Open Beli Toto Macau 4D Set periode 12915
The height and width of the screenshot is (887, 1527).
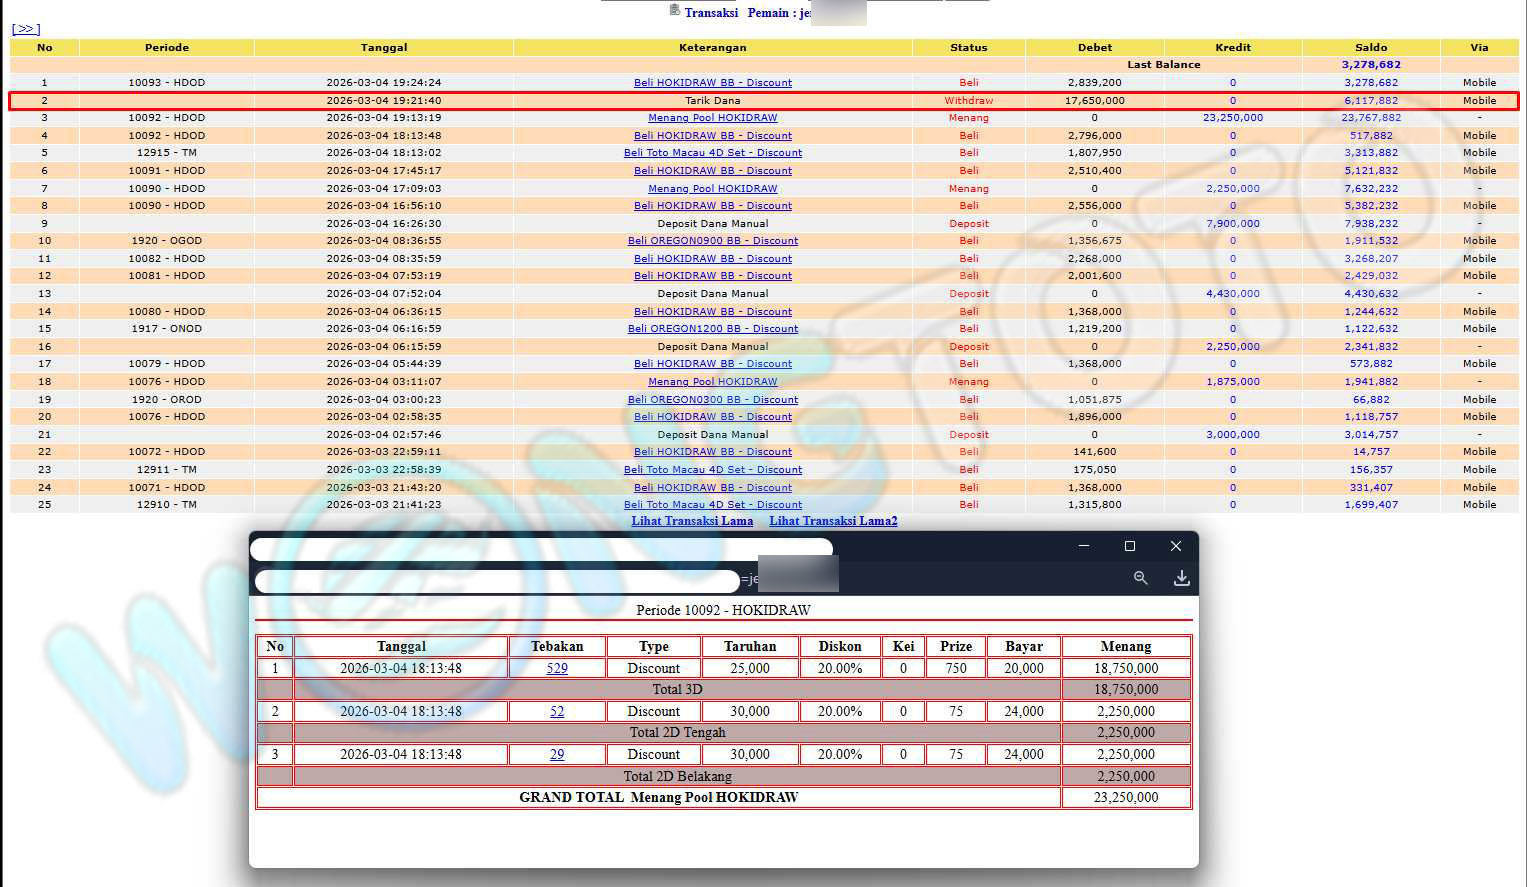712,153
